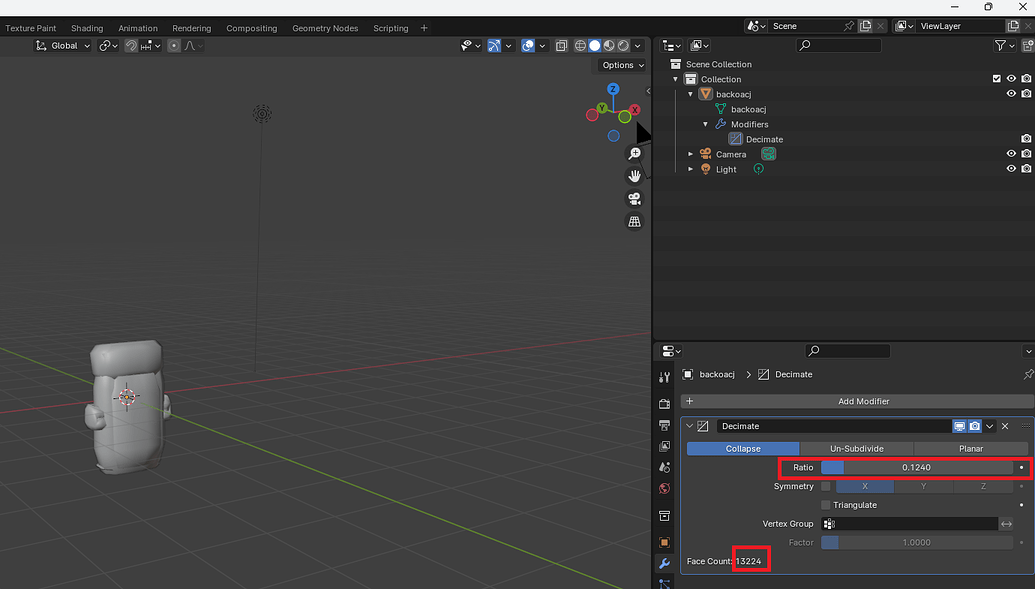Open the Options dropdown in the viewport

point(620,64)
